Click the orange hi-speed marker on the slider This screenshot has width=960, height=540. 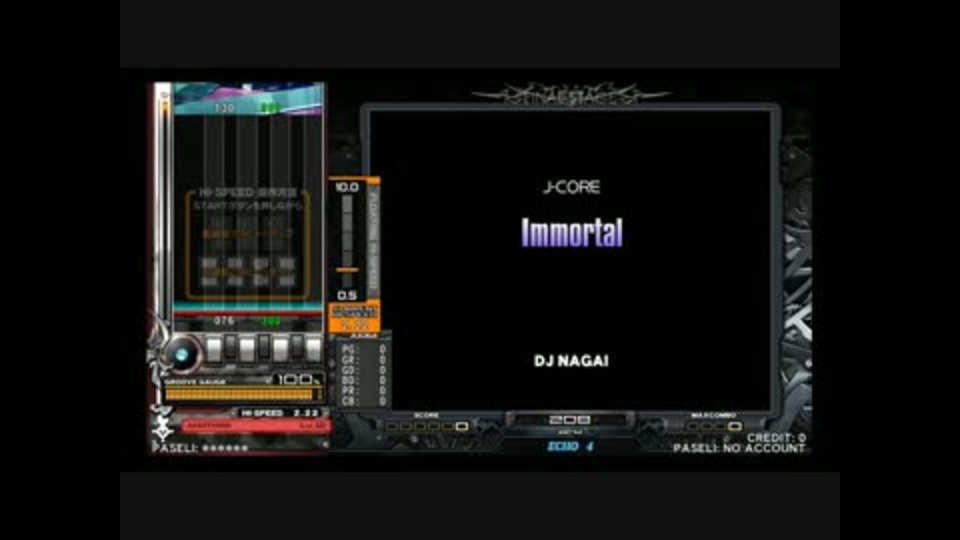347,269
